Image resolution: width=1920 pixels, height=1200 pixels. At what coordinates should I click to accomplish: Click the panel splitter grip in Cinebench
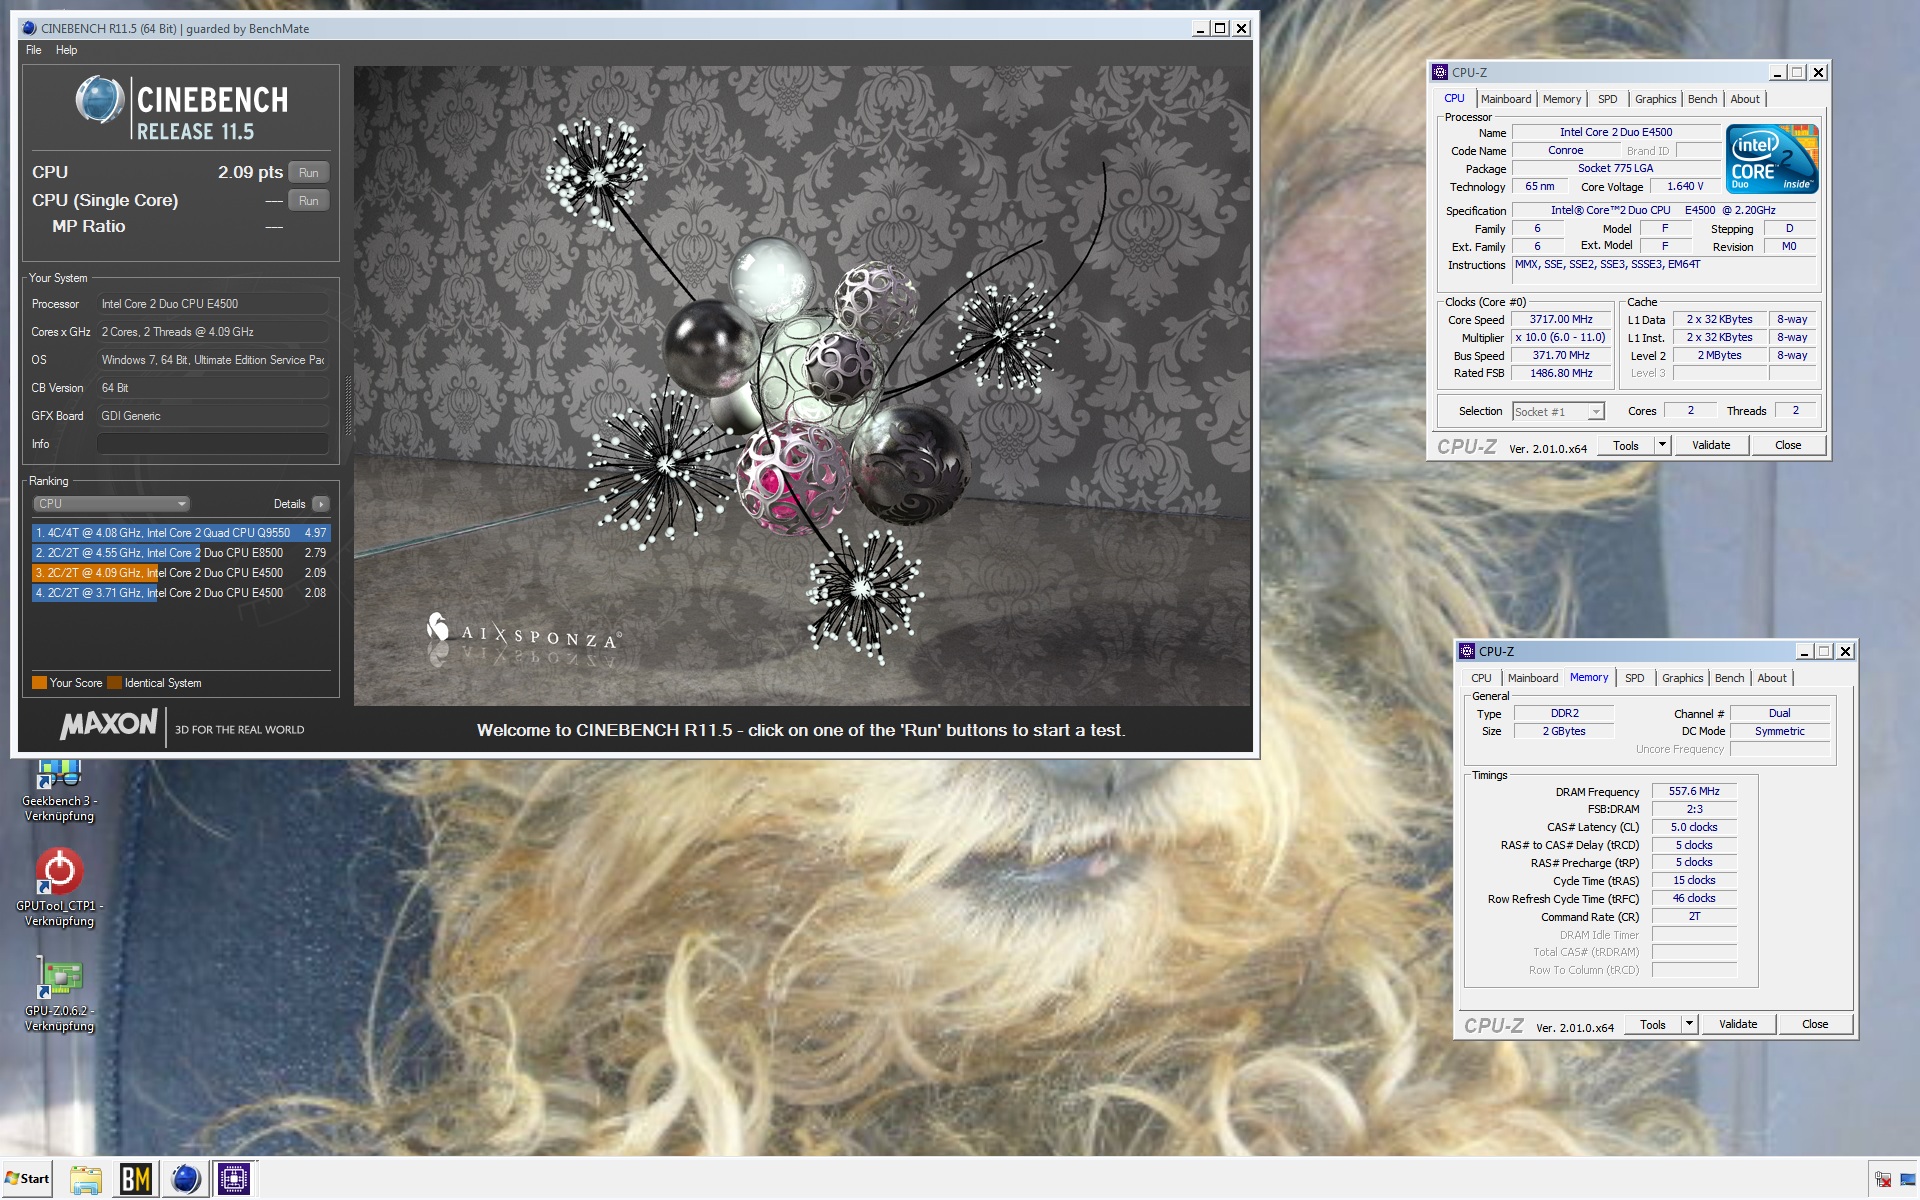[x=348, y=406]
